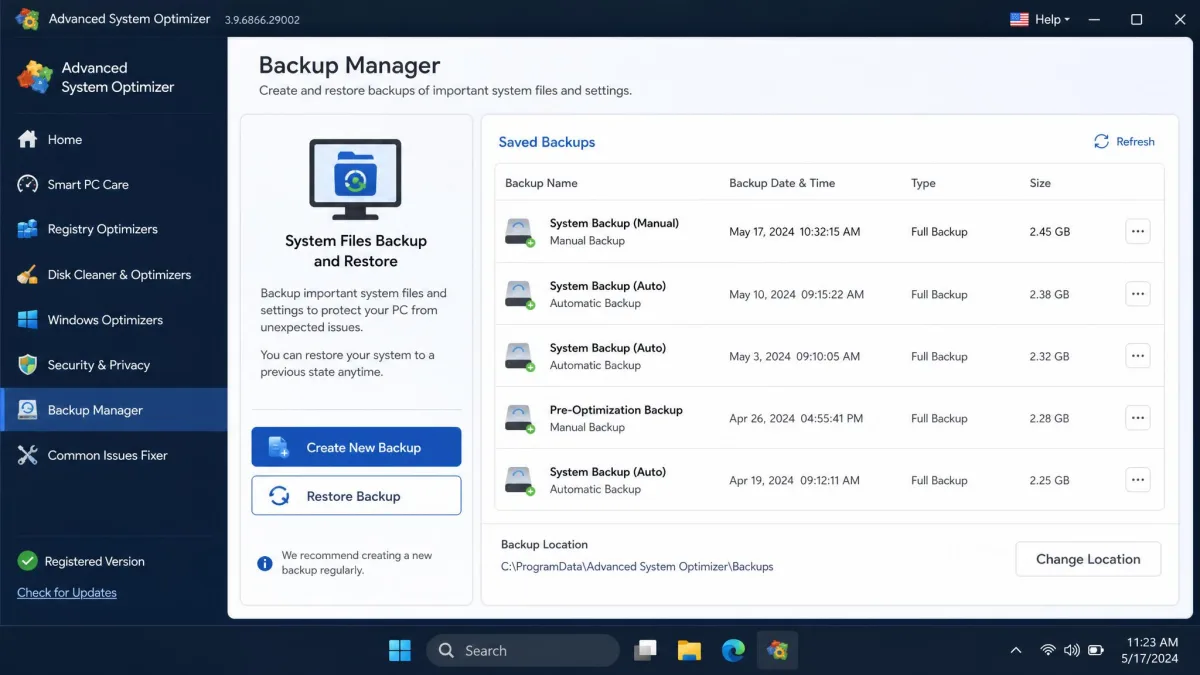The width and height of the screenshot is (1200, 675).
Task: Click the Home house icon in sidebar
Action: (x=28, y=139)
